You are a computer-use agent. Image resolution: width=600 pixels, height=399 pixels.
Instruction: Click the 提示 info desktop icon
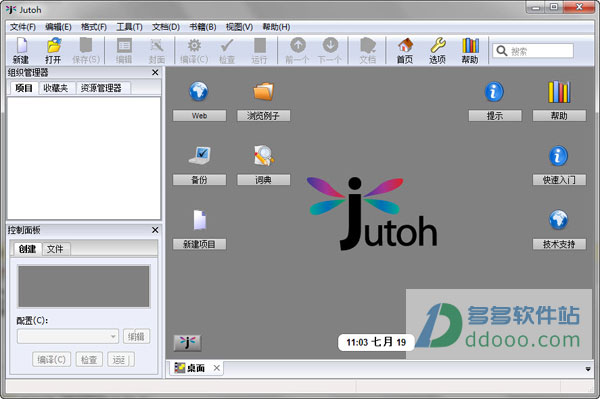tap(494, 92)
